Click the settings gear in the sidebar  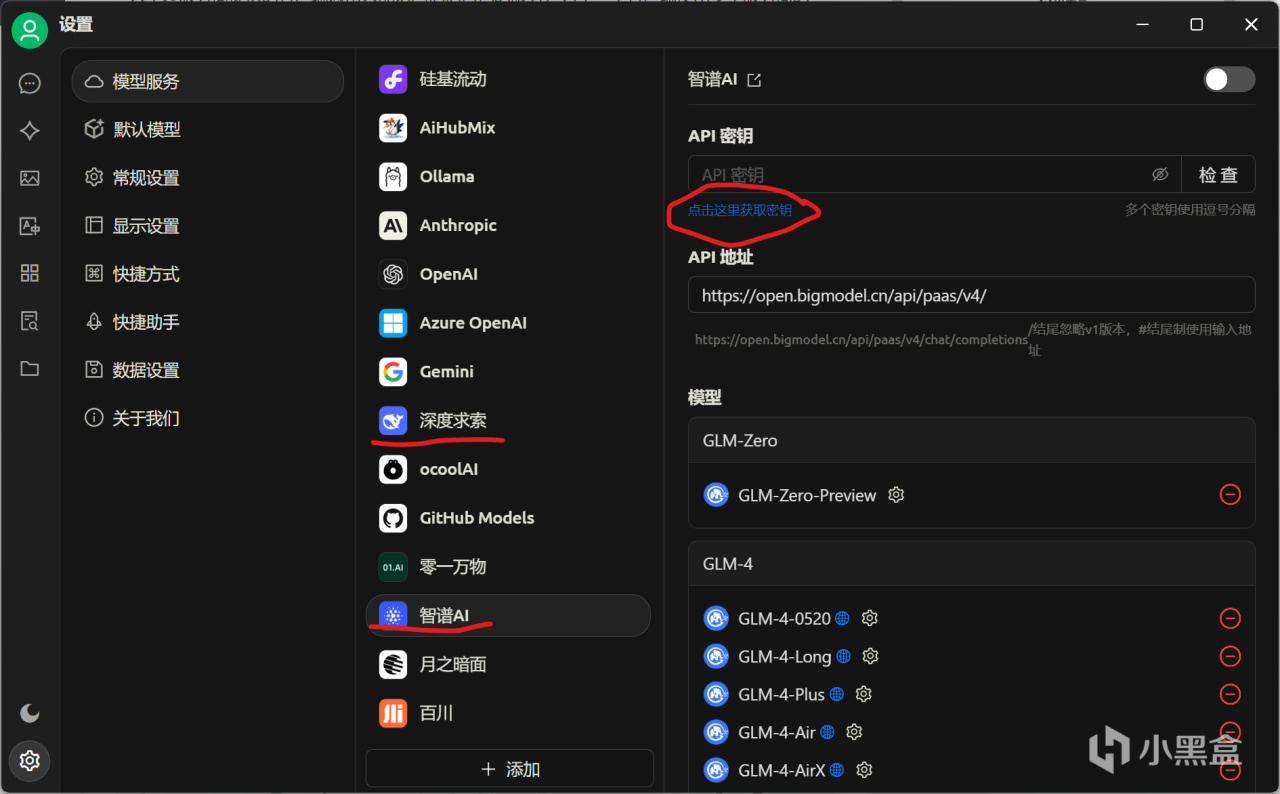pos(30,761)
